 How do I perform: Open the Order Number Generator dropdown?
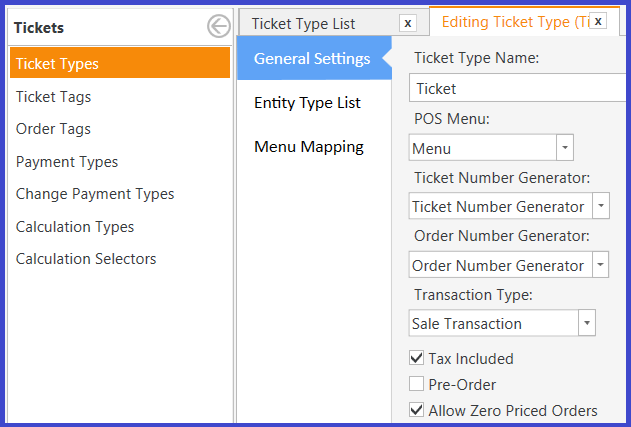coord(600,265)
